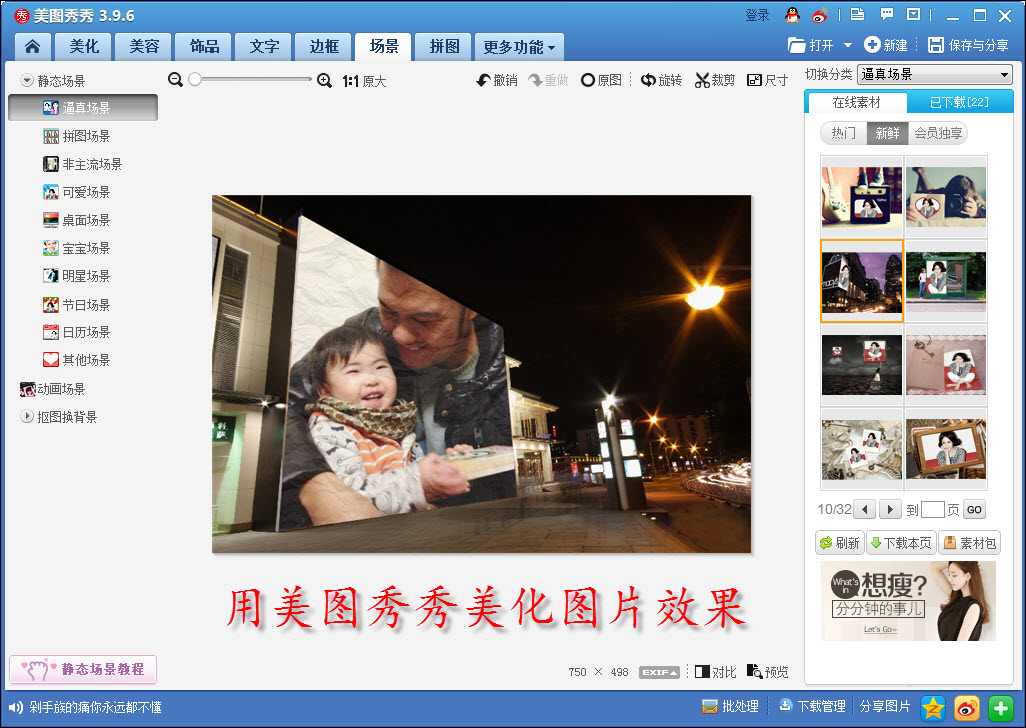
Task: Go to previous materials page arrow
Action: click(865, 510)
